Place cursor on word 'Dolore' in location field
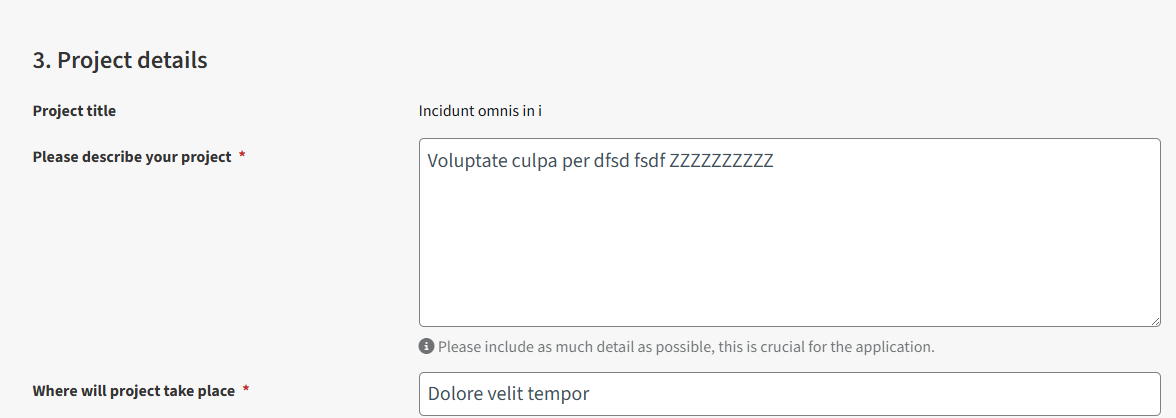Viewport: 1176px width, 418px height. pyautogui.click(x=453, y=394)
